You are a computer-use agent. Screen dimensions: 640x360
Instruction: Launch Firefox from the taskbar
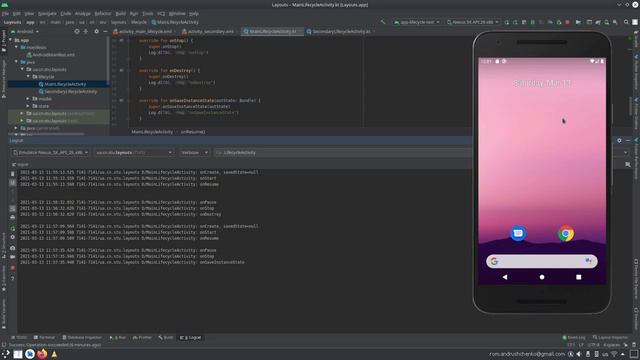[42, 354]
